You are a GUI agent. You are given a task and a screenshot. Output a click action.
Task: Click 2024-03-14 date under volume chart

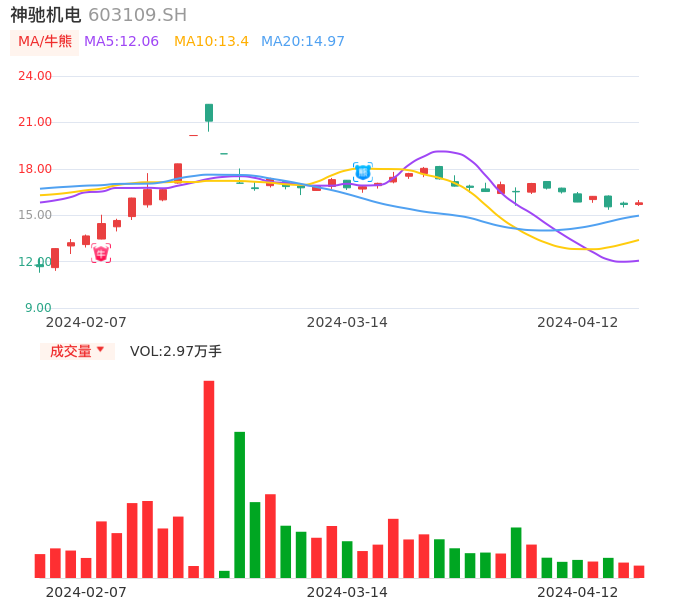[x=347, y=592]
